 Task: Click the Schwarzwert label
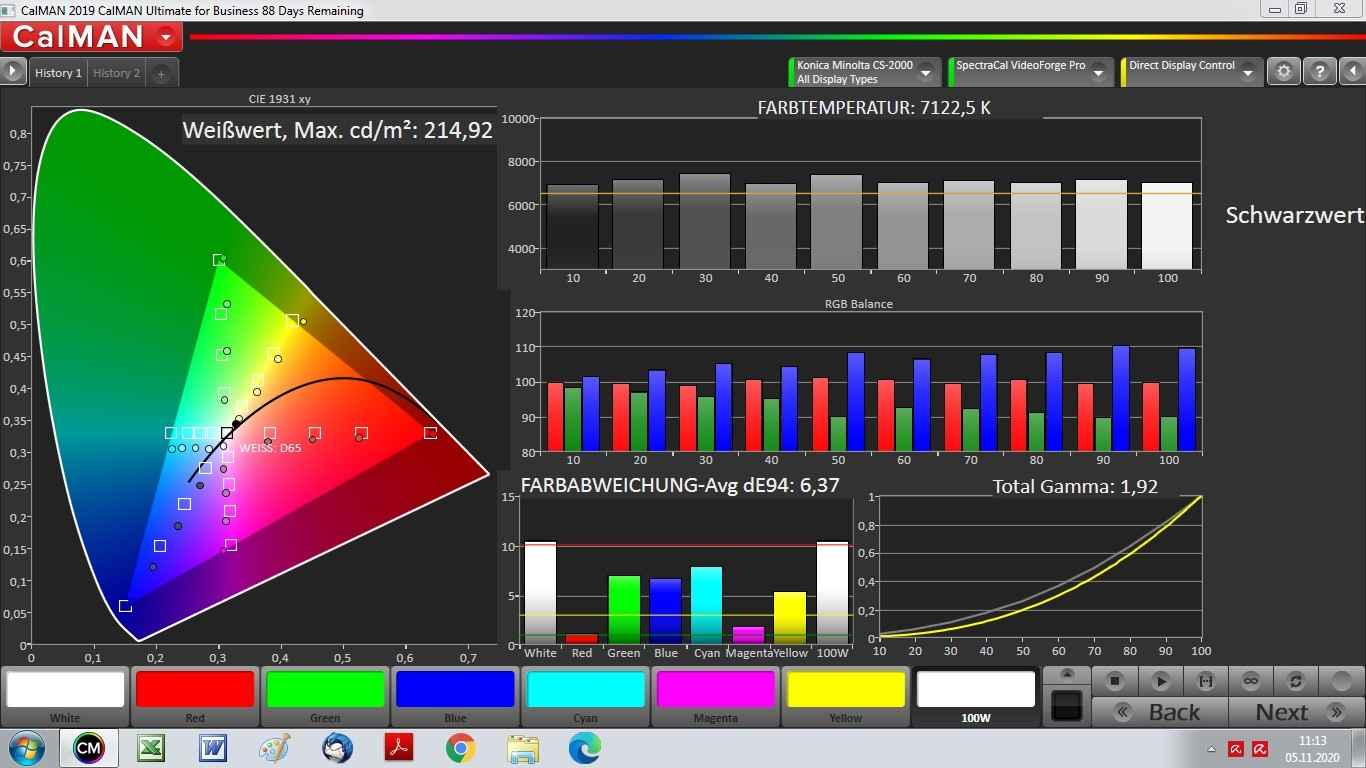1294,215
